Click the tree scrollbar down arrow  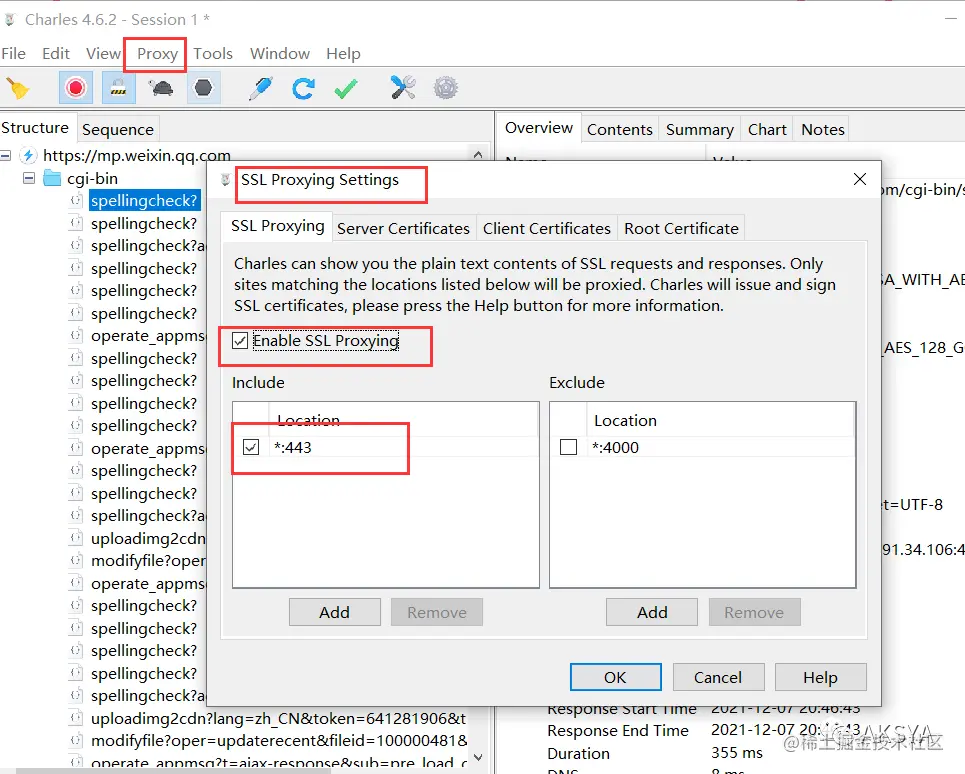[x=478, y=757]
